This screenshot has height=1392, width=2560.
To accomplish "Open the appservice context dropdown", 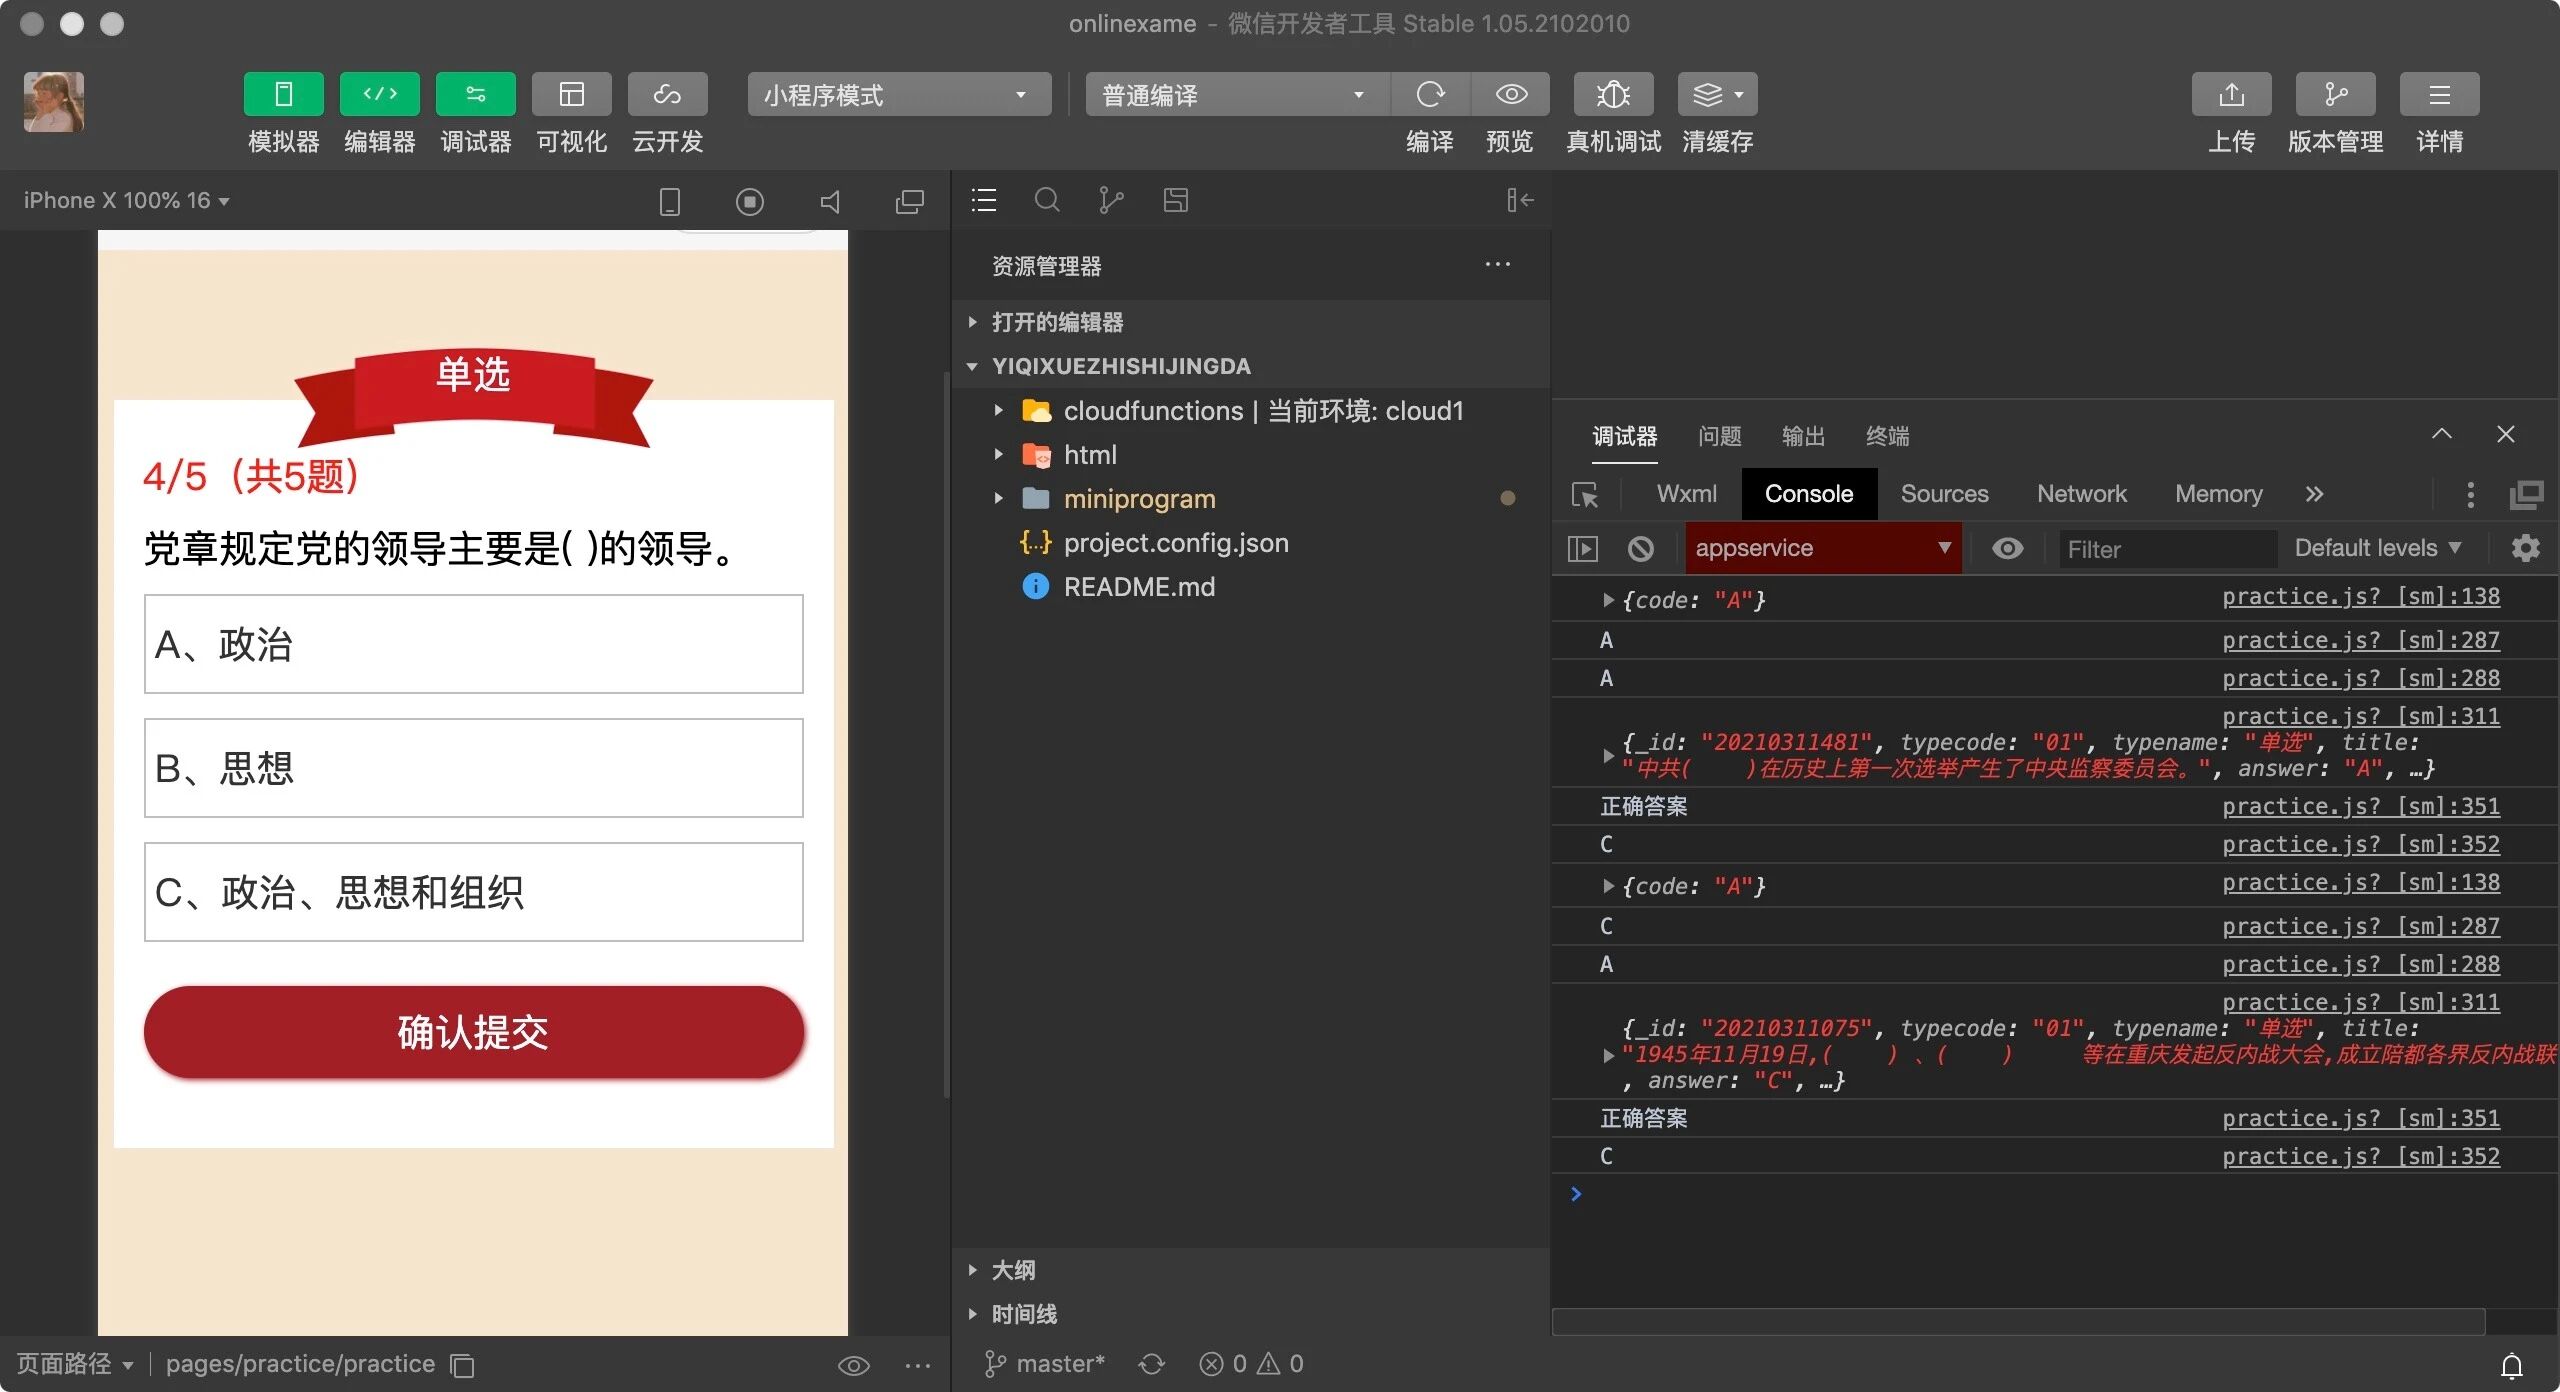I will (1822, 549).
